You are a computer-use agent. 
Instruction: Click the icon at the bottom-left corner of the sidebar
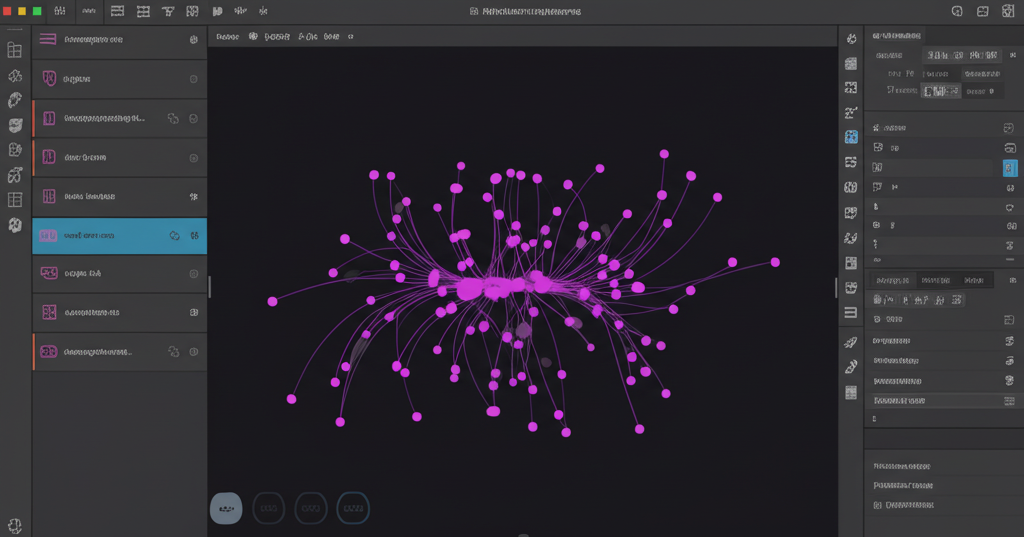point(14,526)
